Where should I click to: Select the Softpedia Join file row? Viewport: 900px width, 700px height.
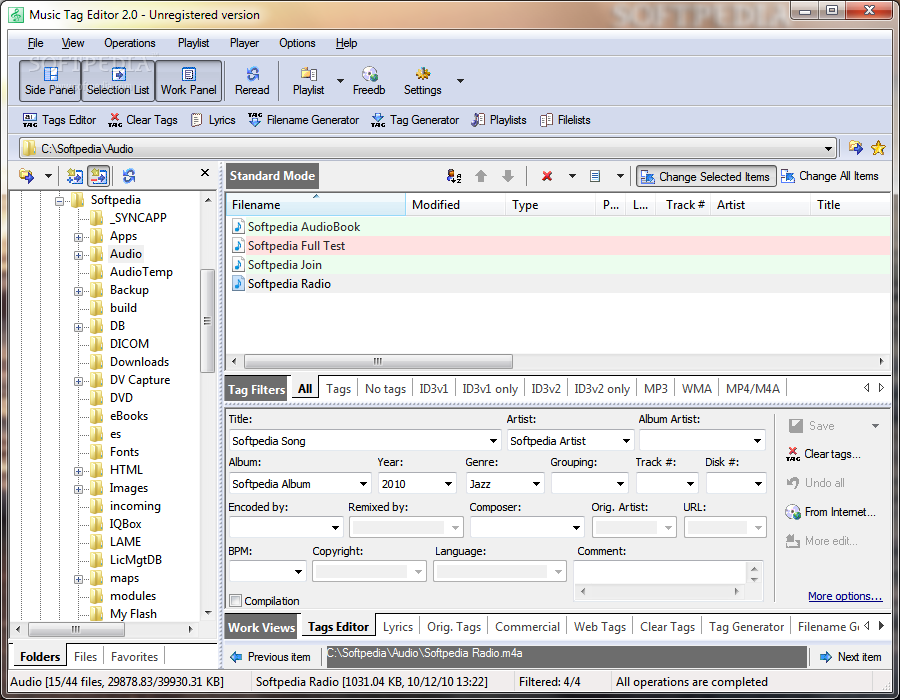tap(558, 265)
